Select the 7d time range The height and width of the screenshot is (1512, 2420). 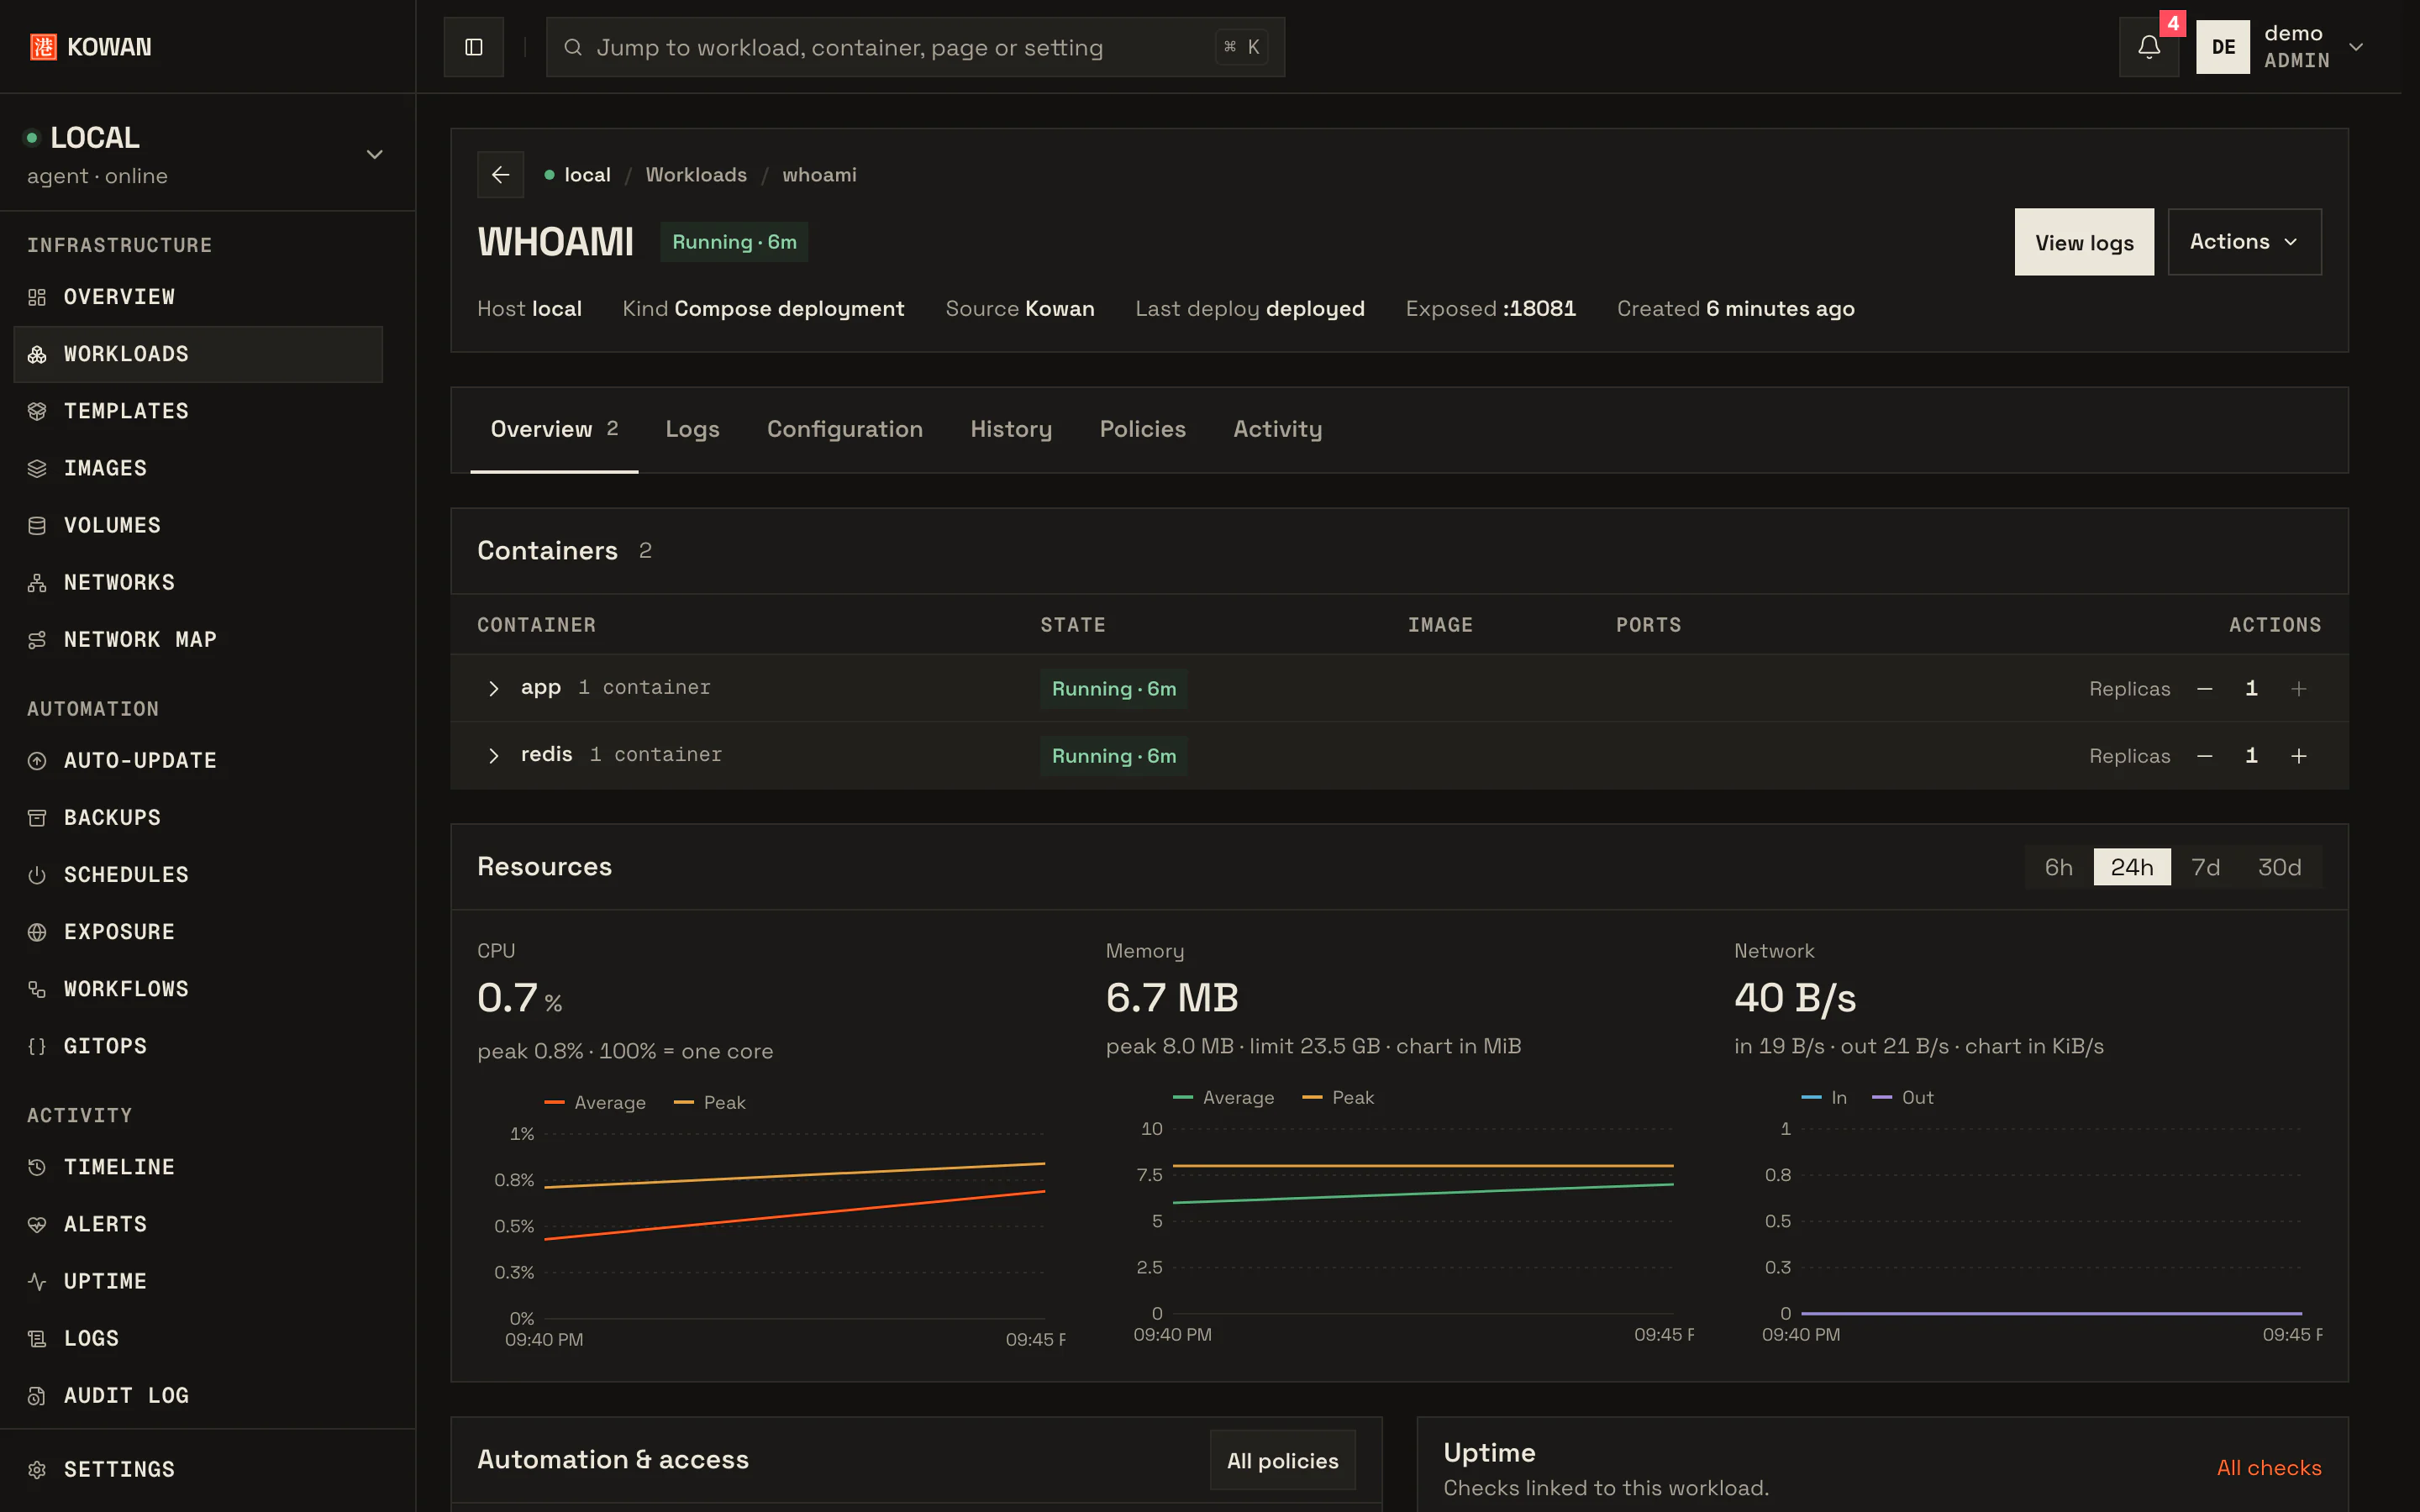[x=2205, y=867]
